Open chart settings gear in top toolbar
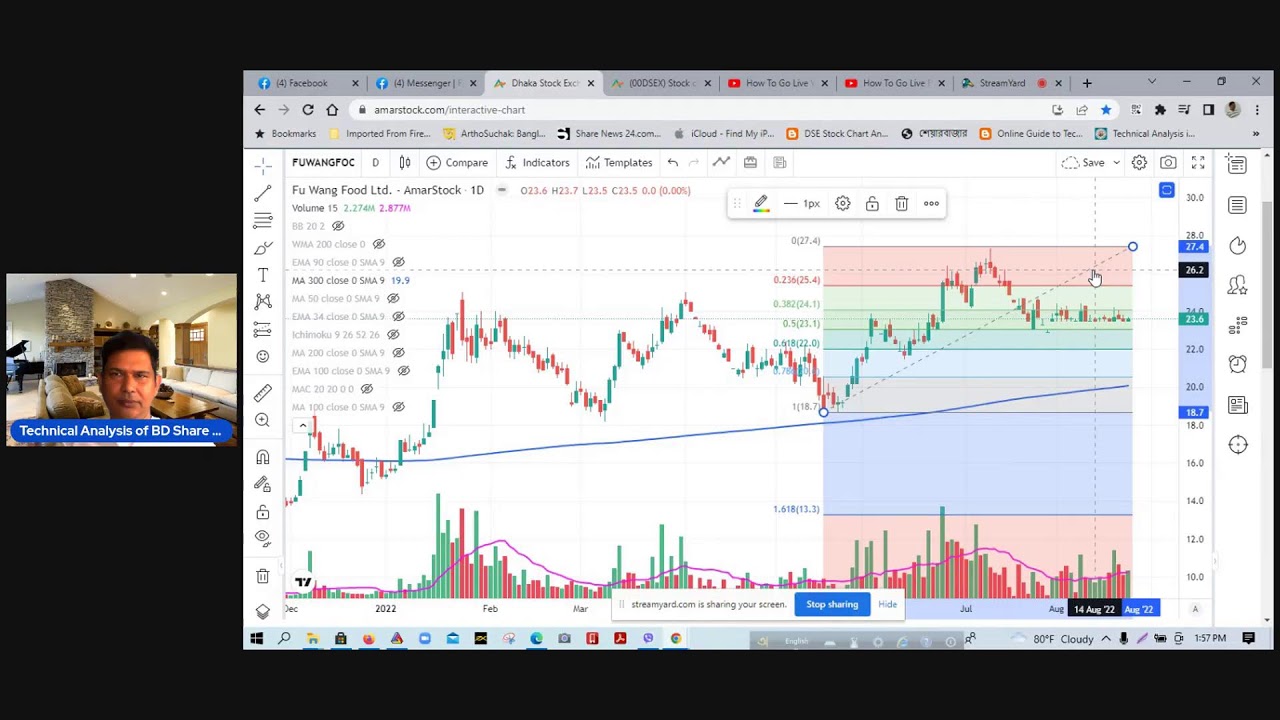The width and height of the screenshot is (1280, 720). tap(1139, 162)
